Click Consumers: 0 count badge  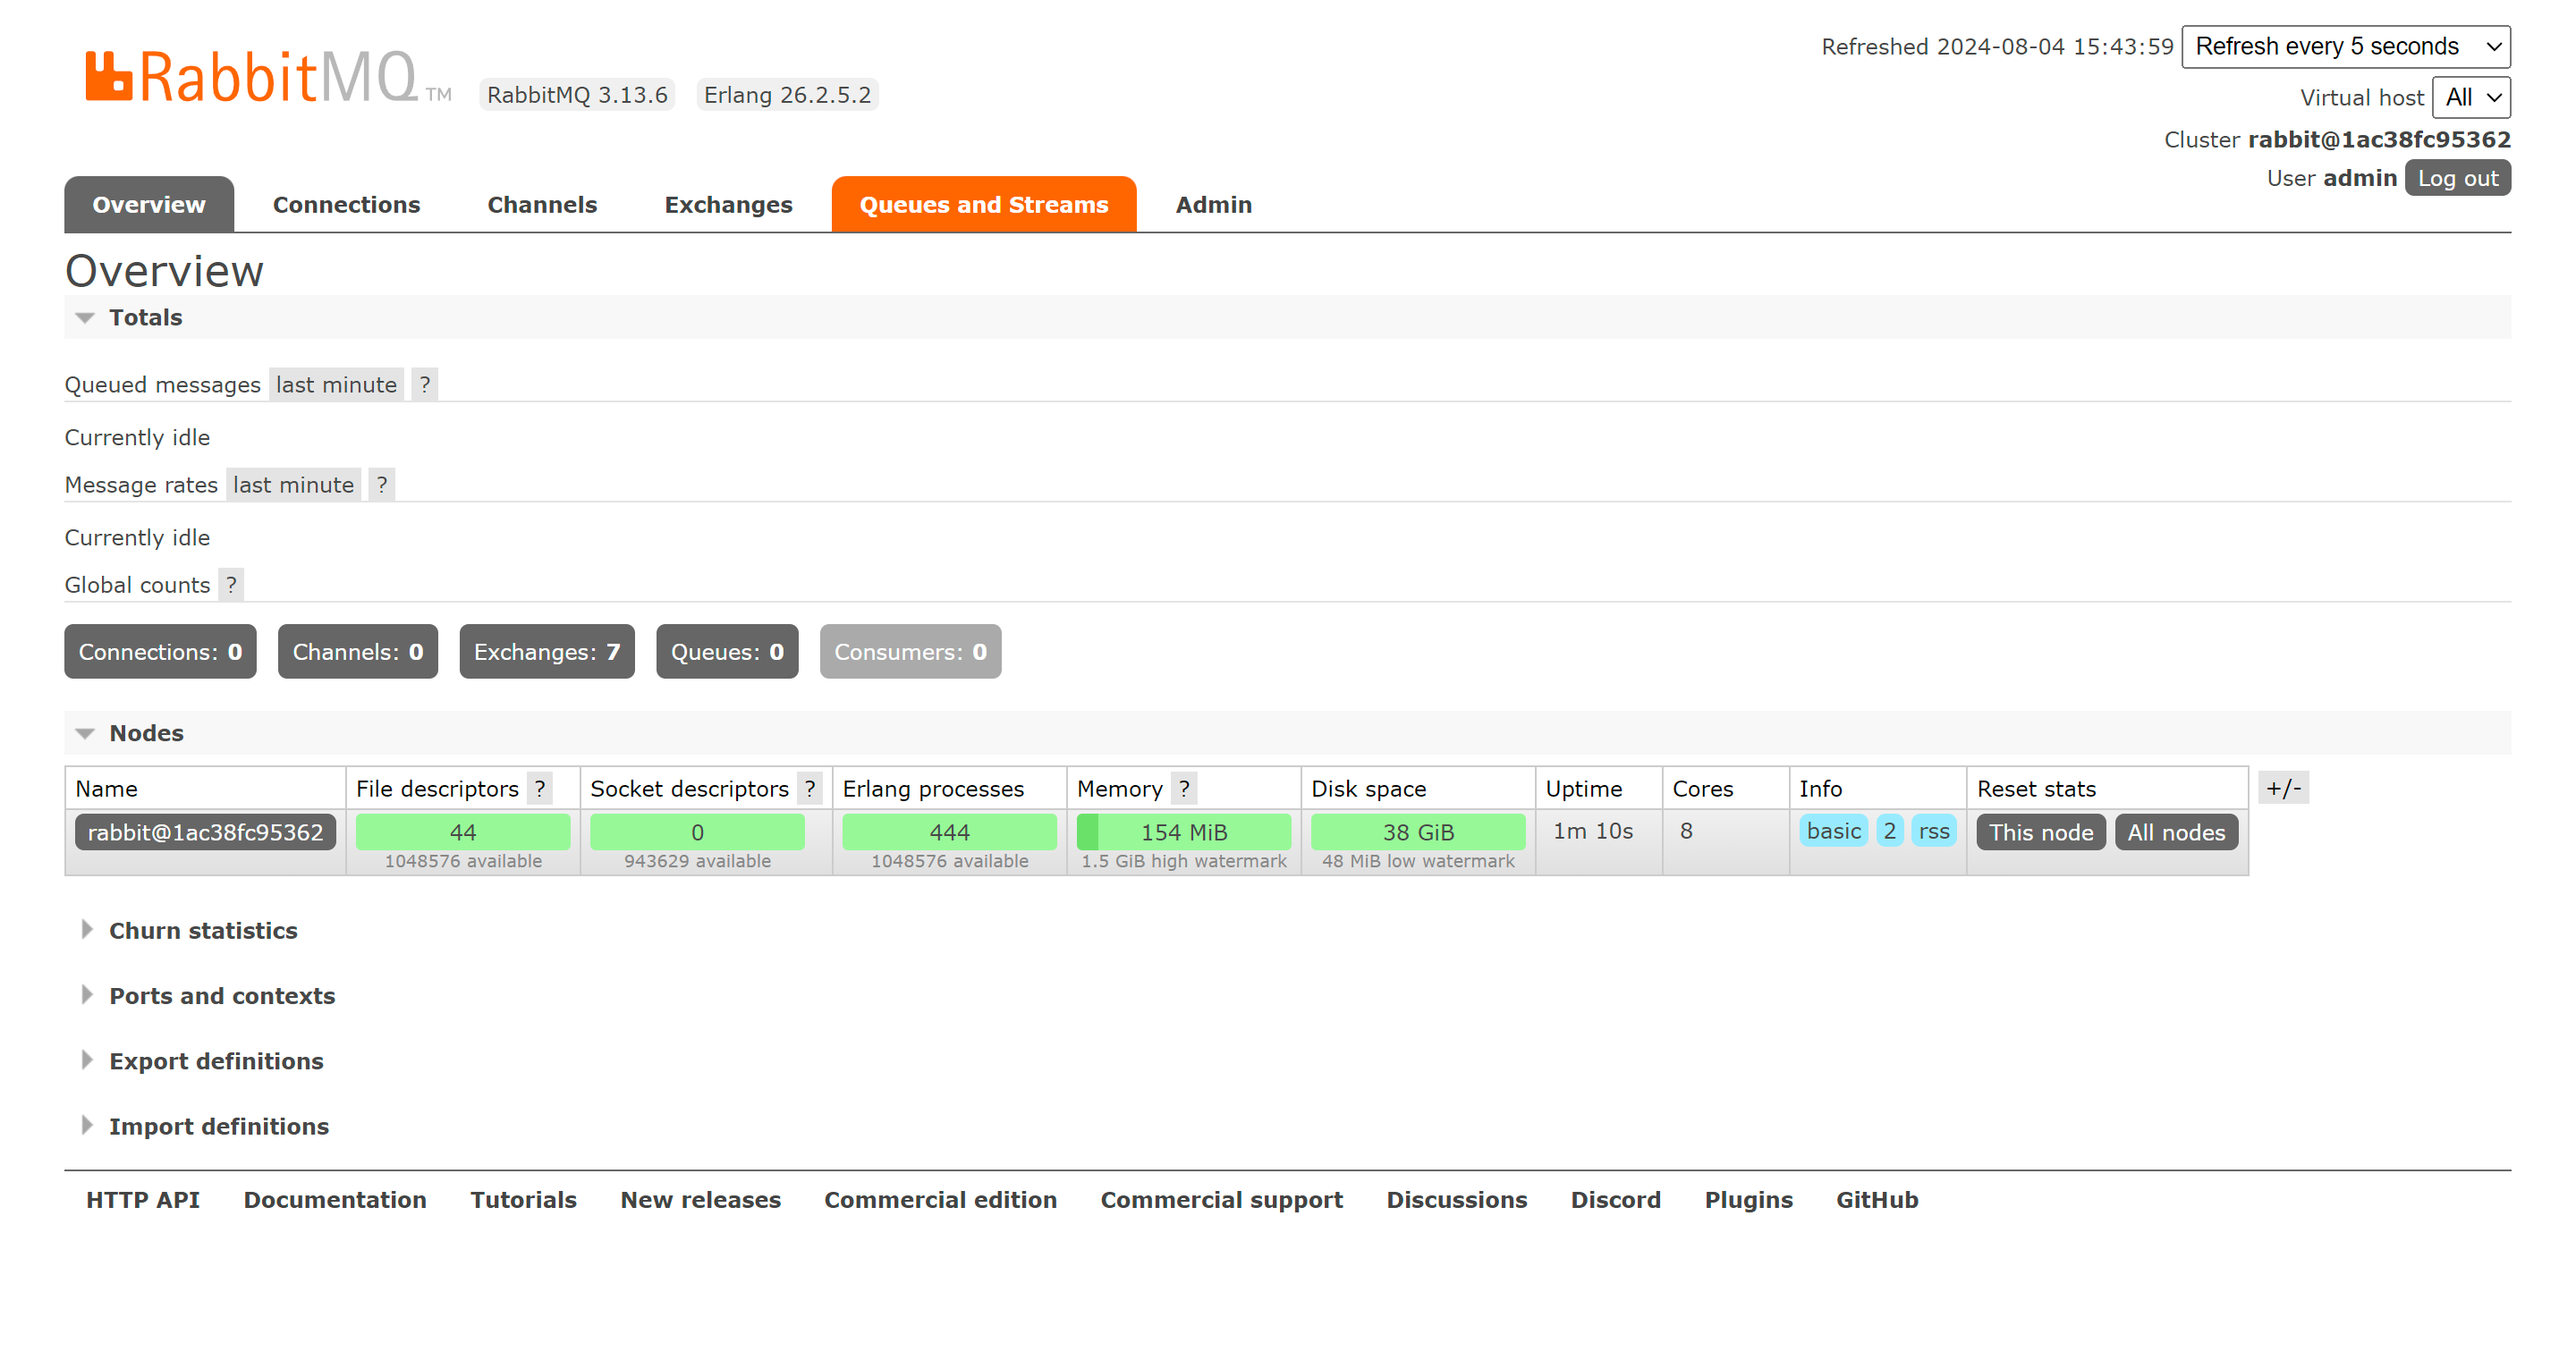910,652
